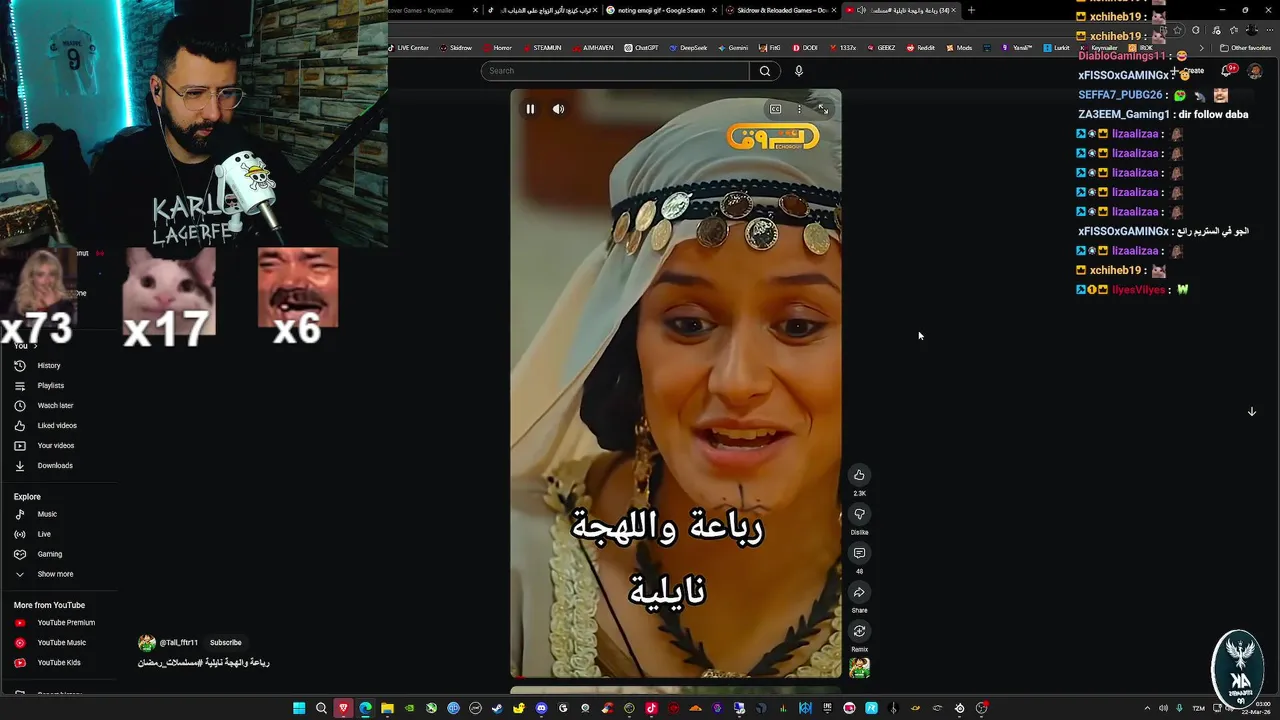Open ChatGPT bookmark
The height and width of the screenshot is (720, 1280).
641,48
